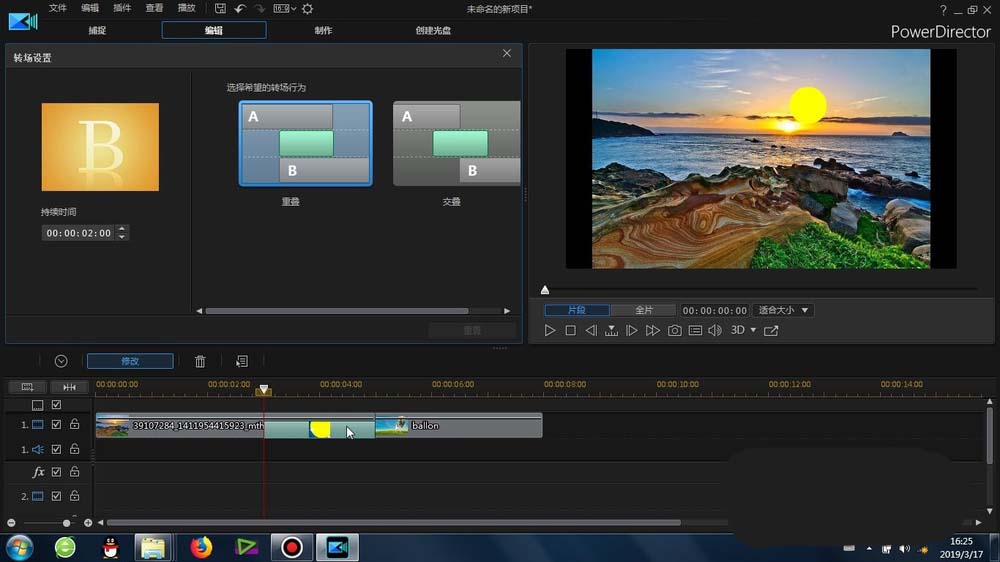
Task: Click the volume speaker icon in preview
Action: [715, 330]
